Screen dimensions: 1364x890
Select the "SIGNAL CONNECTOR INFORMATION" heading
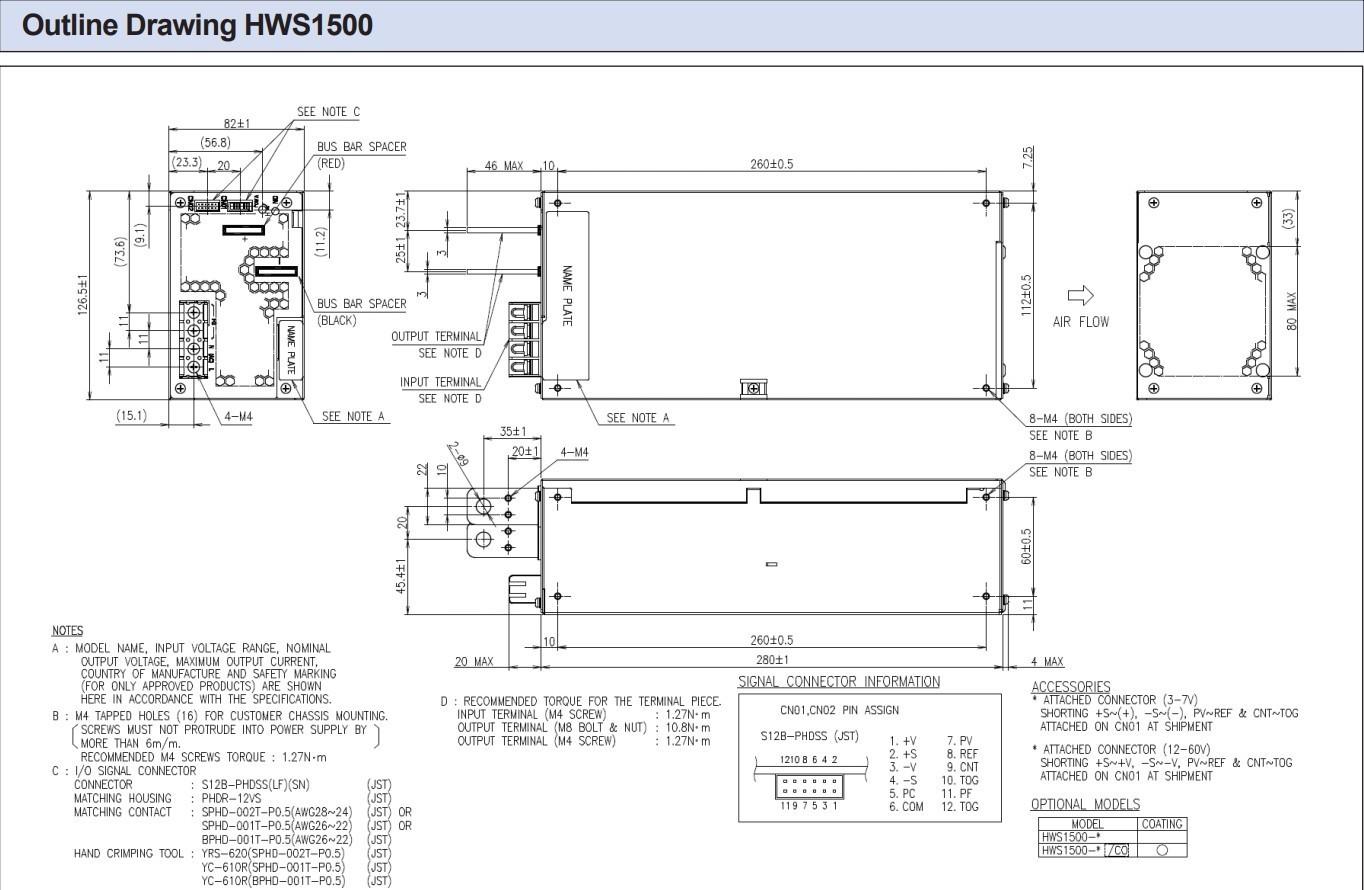839,682
